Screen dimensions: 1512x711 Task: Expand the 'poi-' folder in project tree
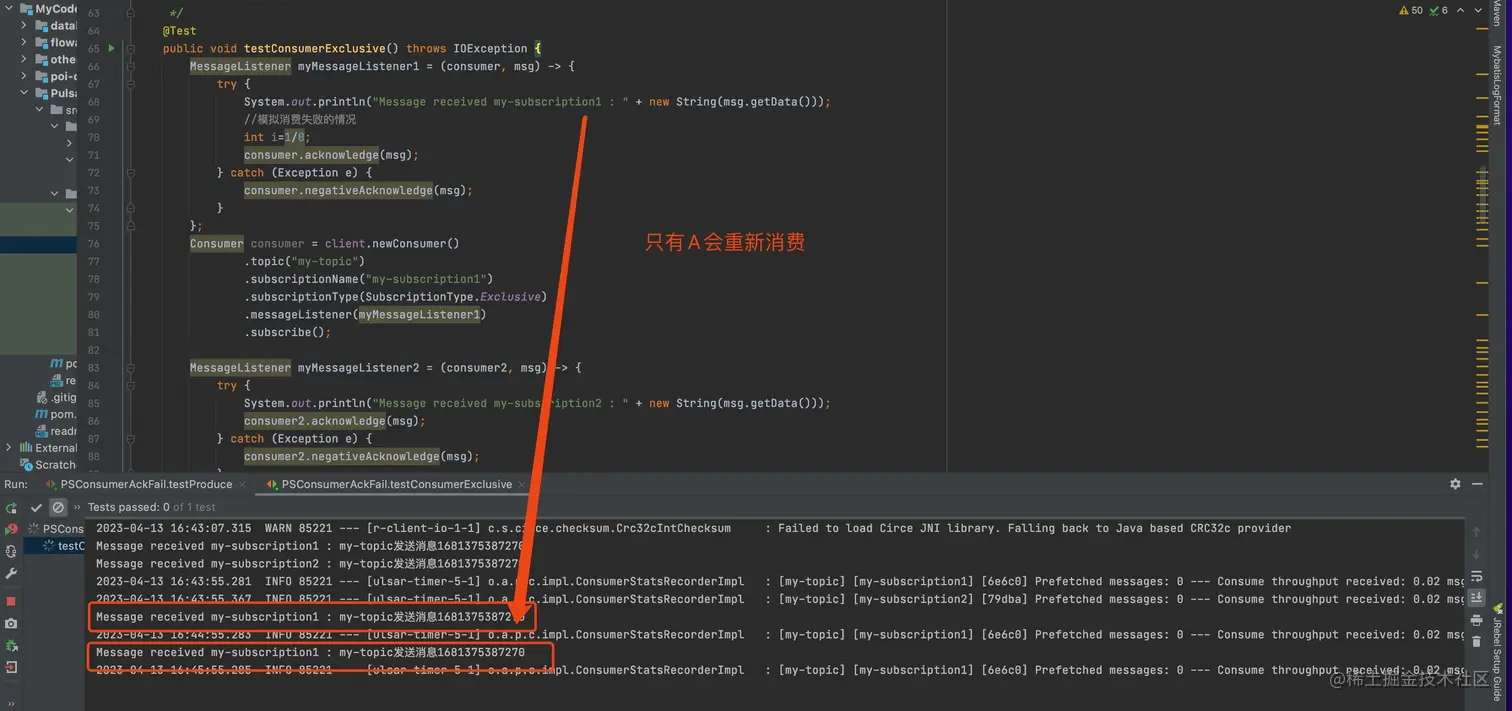(x=24, y=76)
